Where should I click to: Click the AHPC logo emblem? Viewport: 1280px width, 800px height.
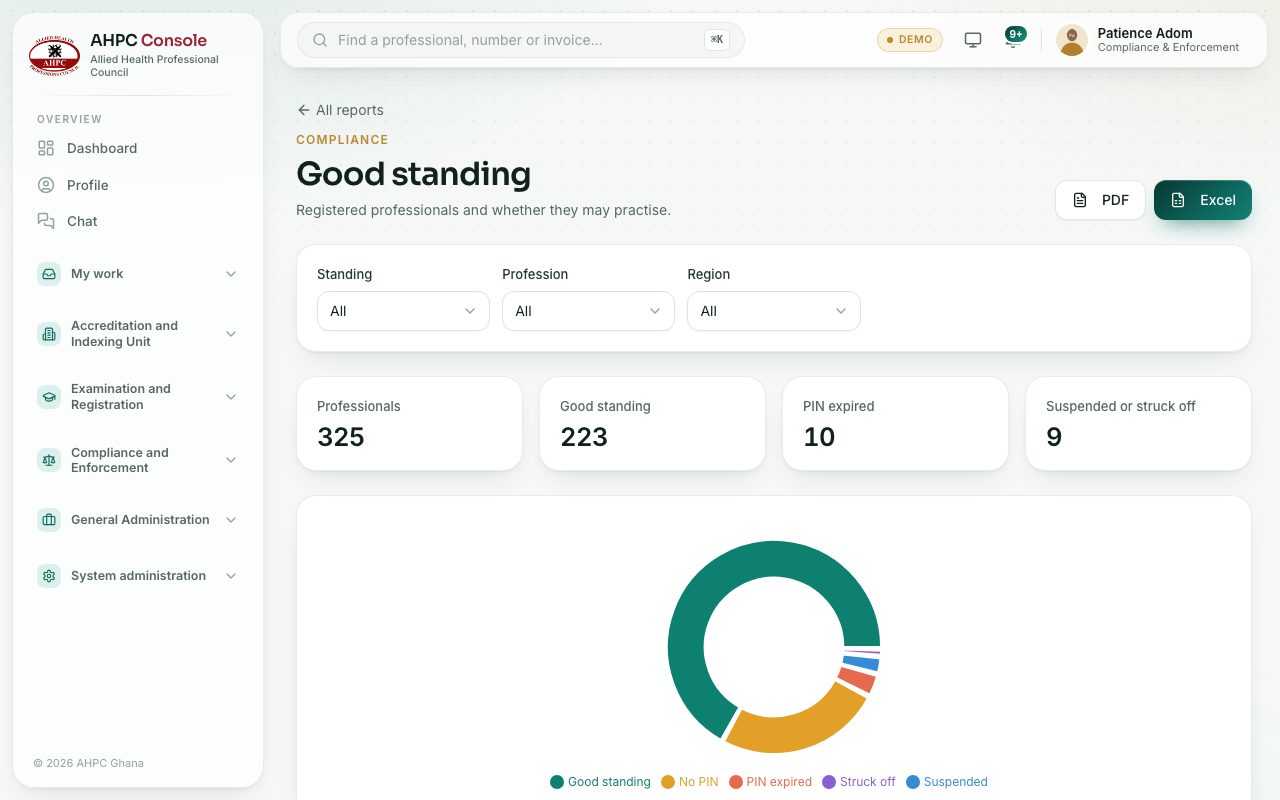tap(54, 56)
